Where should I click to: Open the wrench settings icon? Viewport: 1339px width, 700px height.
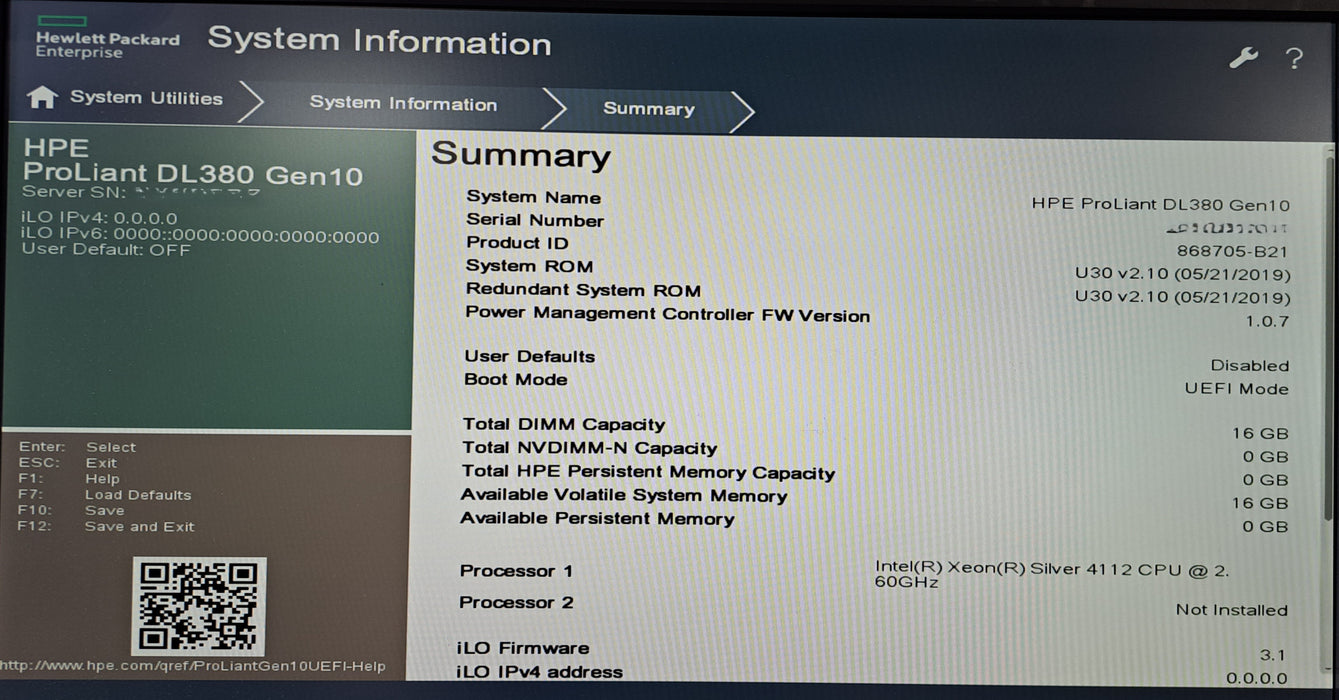(x=1243, y=58)
